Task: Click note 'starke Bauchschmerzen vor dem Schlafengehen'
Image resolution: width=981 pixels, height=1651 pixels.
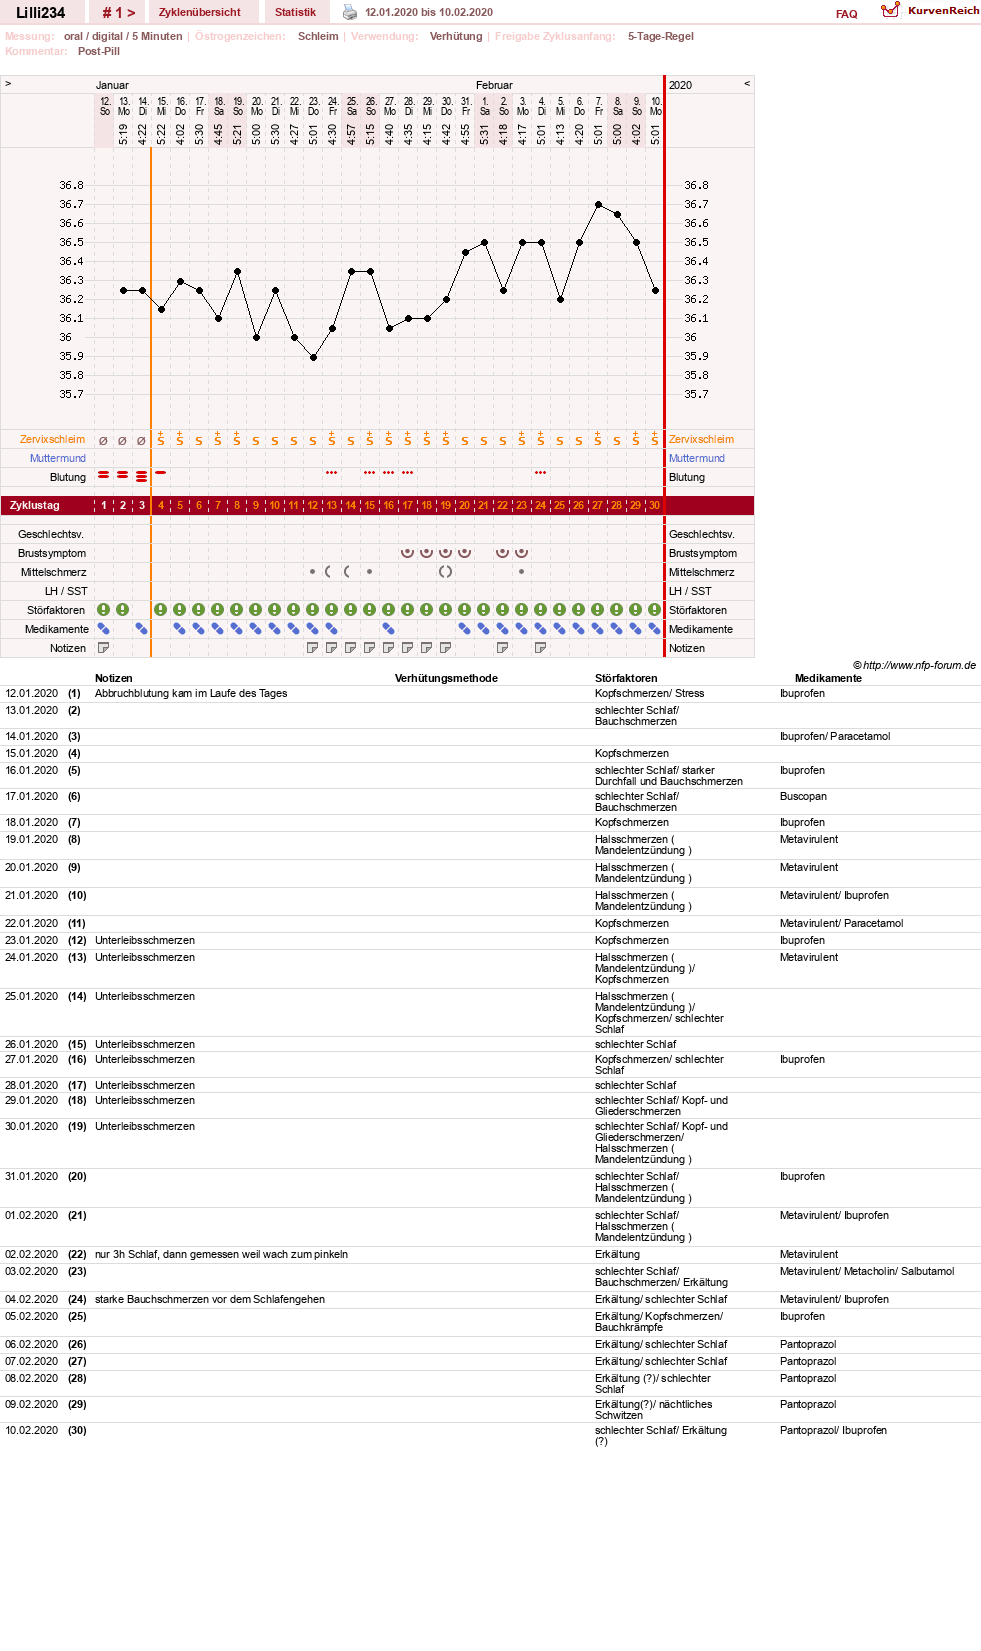Action: click(210, 1299)
